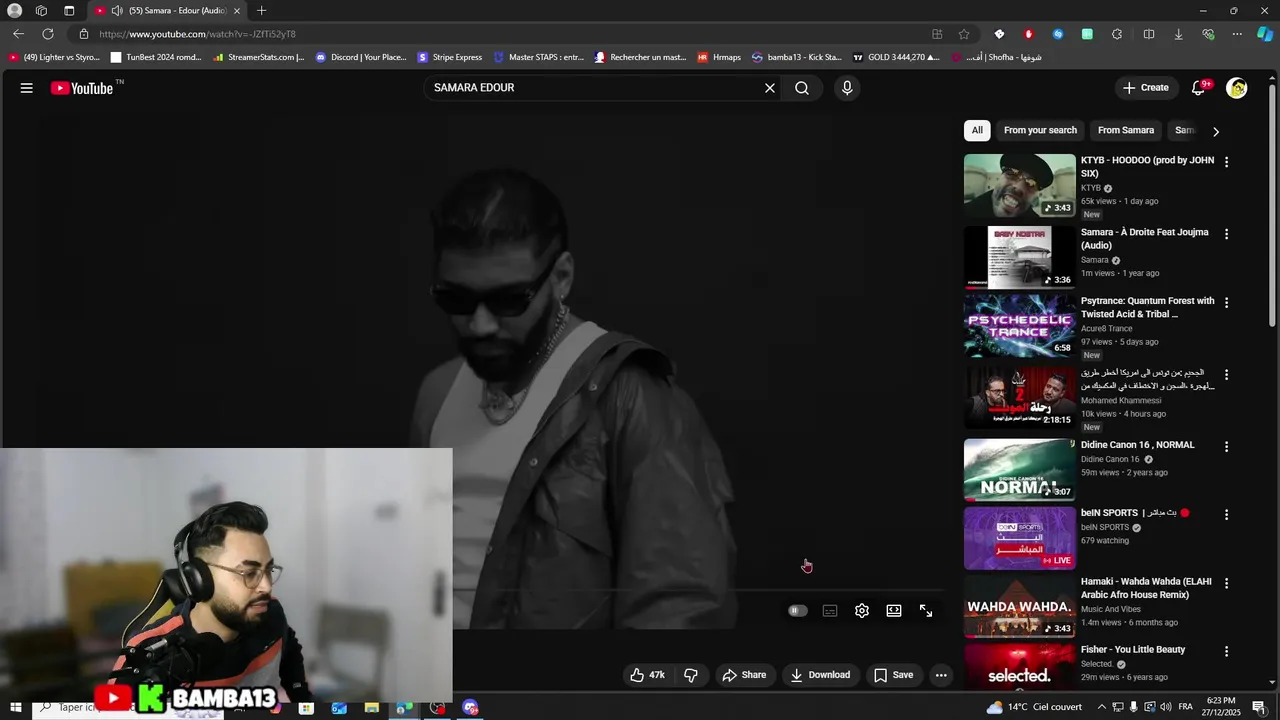This screenshot has width=1280, height=720.
Task: Open Windows Start menu
Action: click(15, 708)
